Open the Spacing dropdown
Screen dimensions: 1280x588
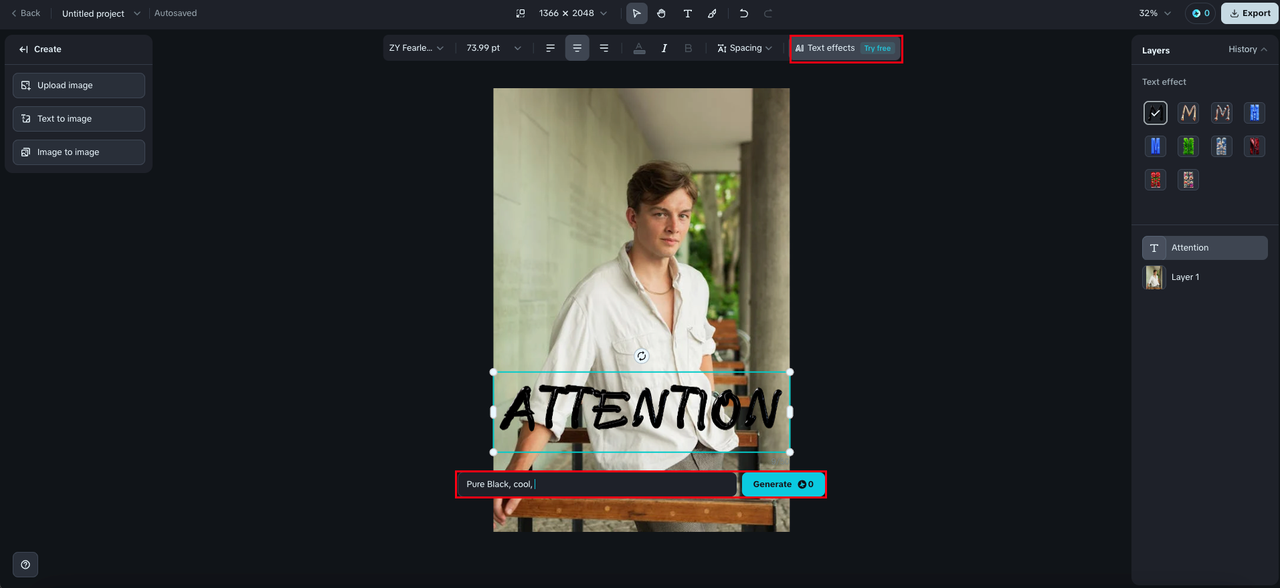coord(745,48)
